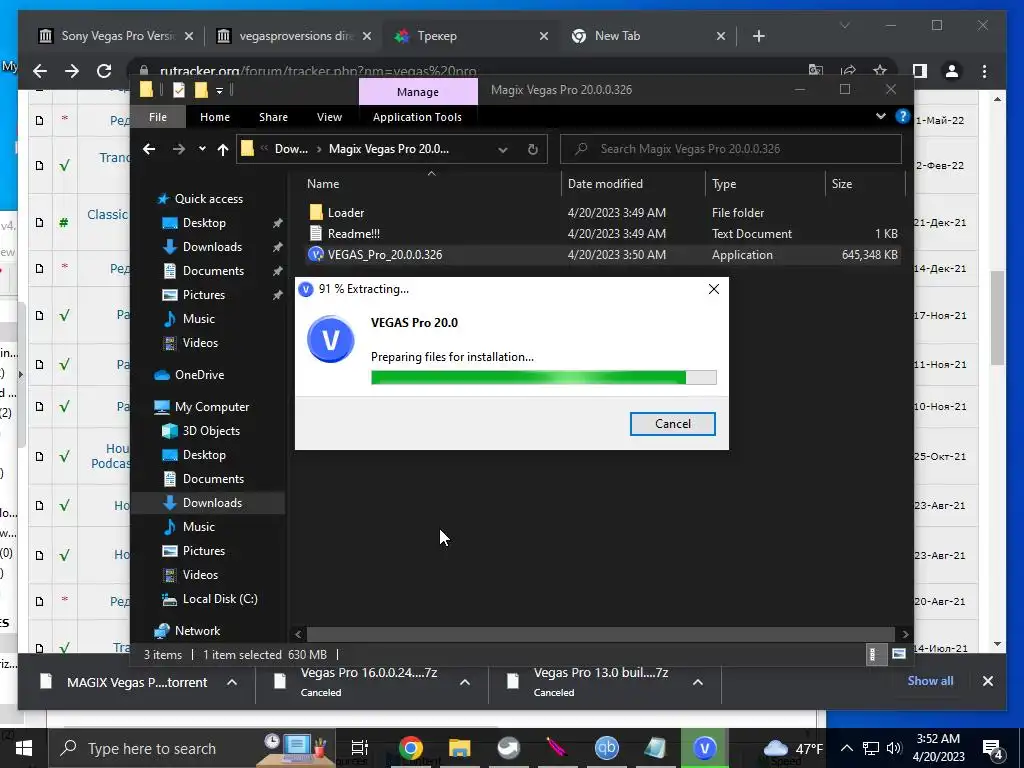Open Task View on taskbar
The width and height of the screenshot is (1024, 768).
coord(359,748)
